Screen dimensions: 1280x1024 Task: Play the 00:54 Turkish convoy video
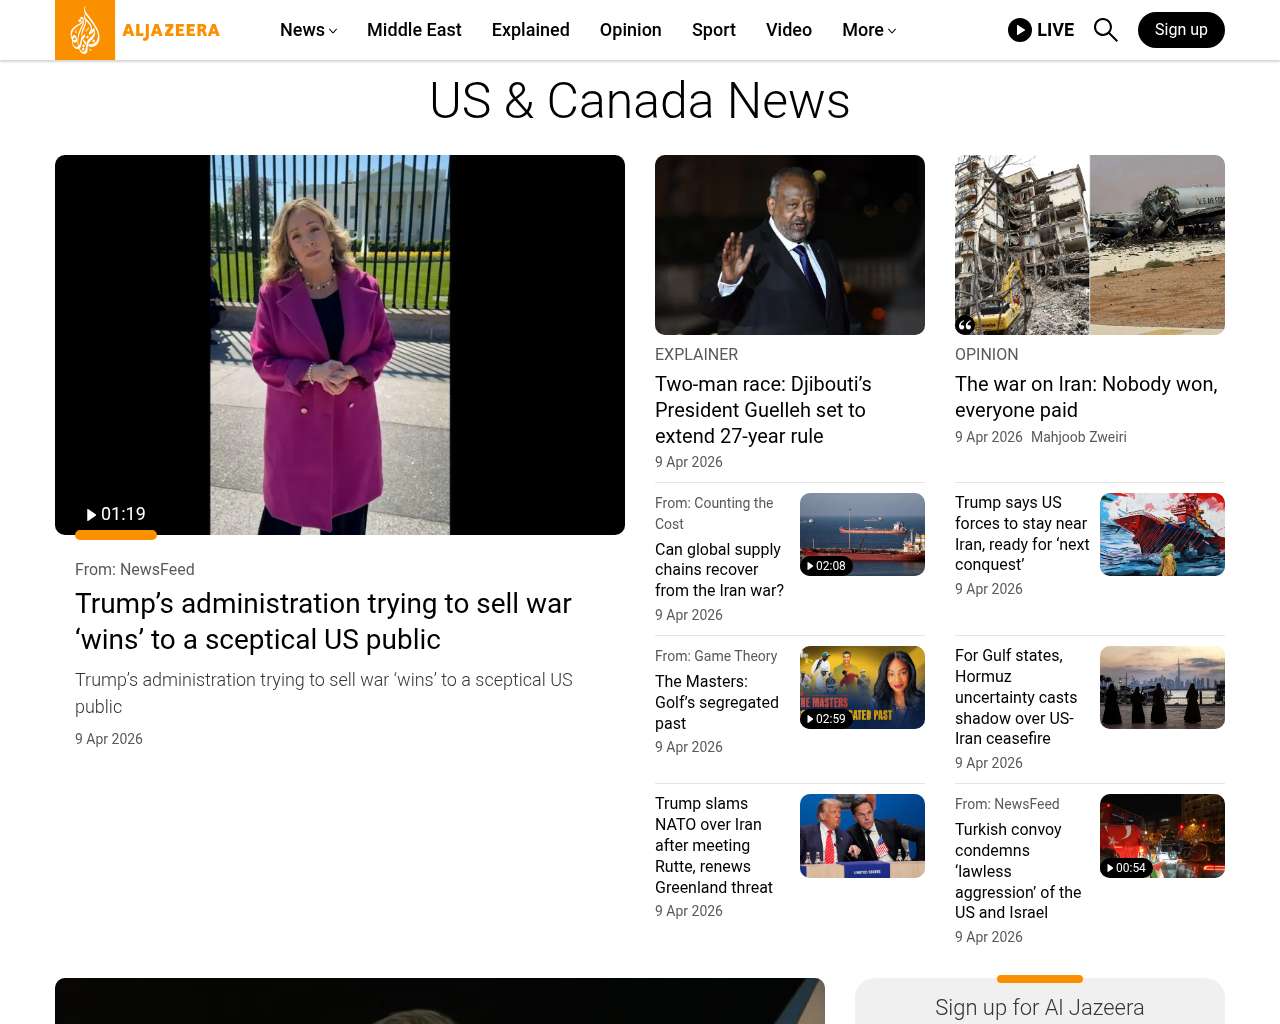point(1126,868)
